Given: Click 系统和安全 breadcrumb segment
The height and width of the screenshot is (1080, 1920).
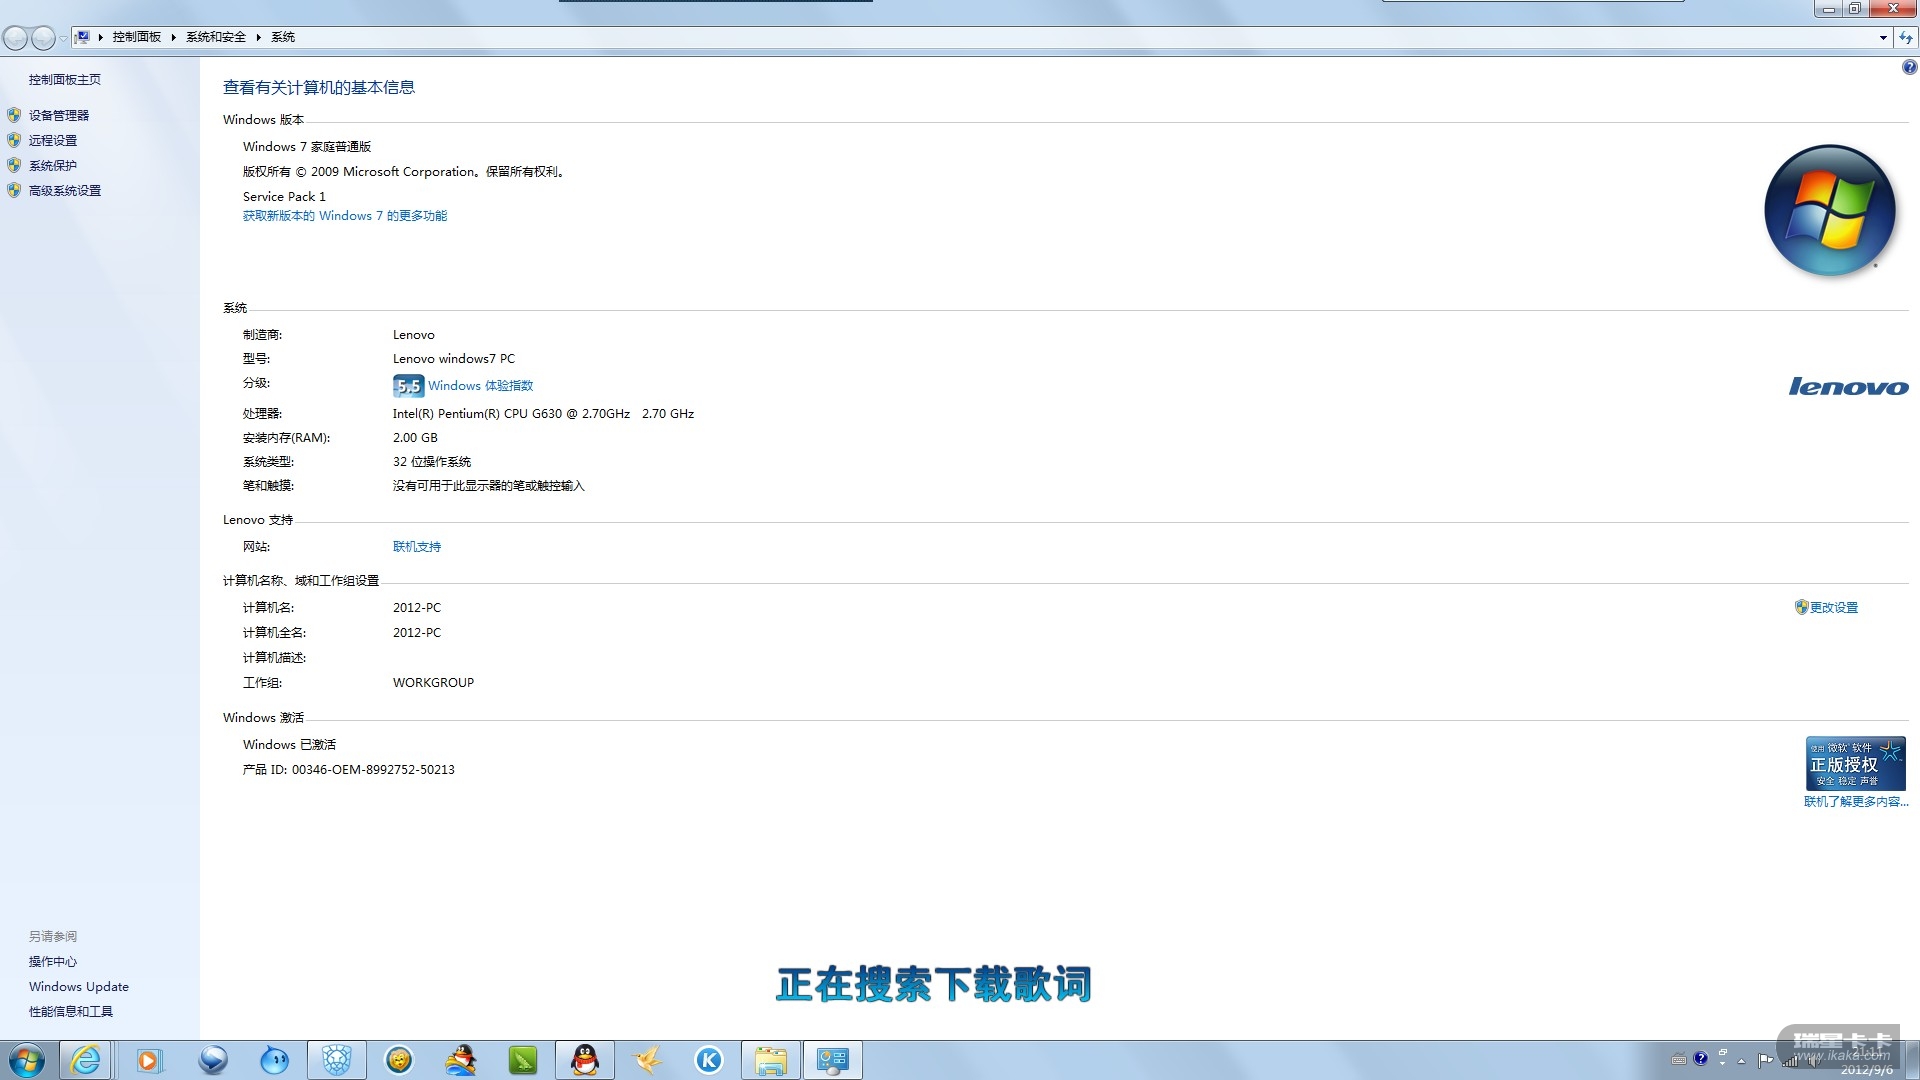Looking at the screenshot, I should point(215,37).
